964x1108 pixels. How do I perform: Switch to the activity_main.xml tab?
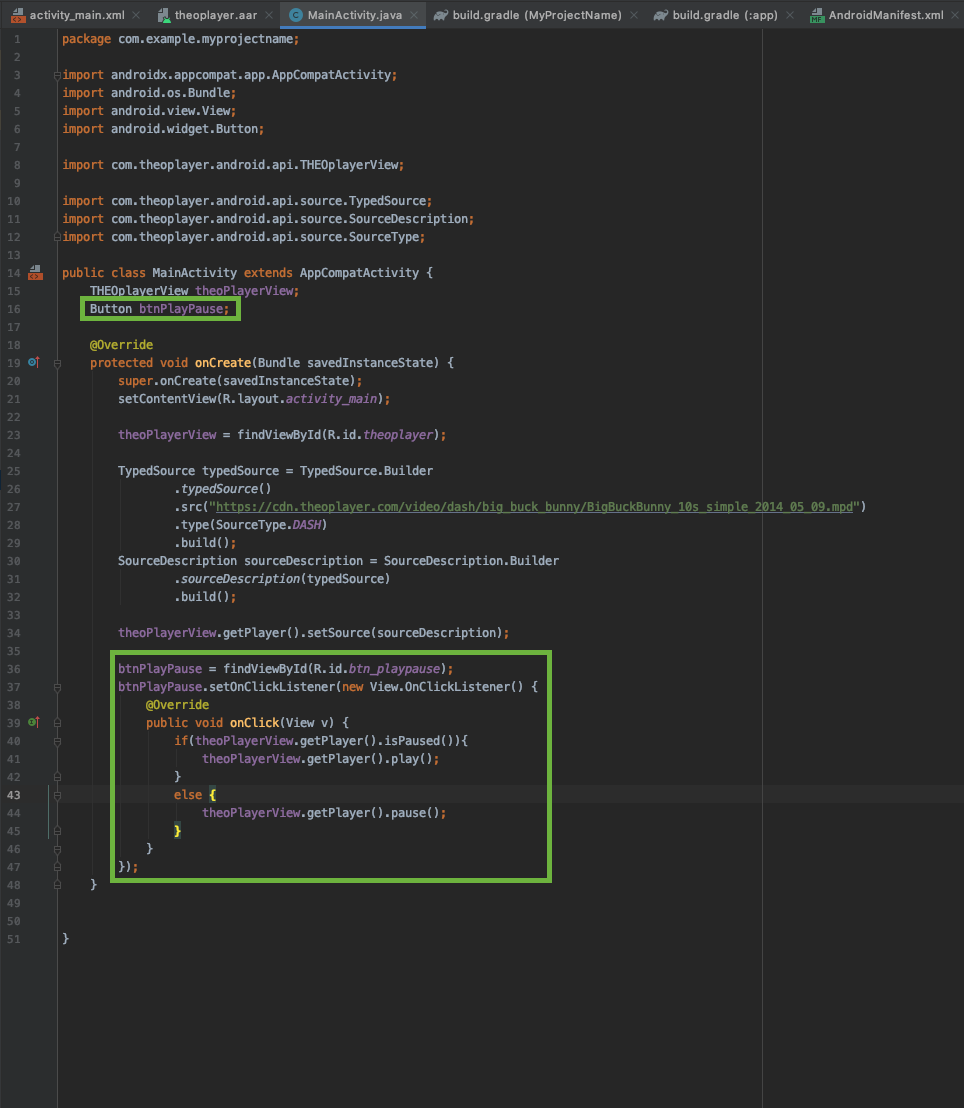[76, 16]
